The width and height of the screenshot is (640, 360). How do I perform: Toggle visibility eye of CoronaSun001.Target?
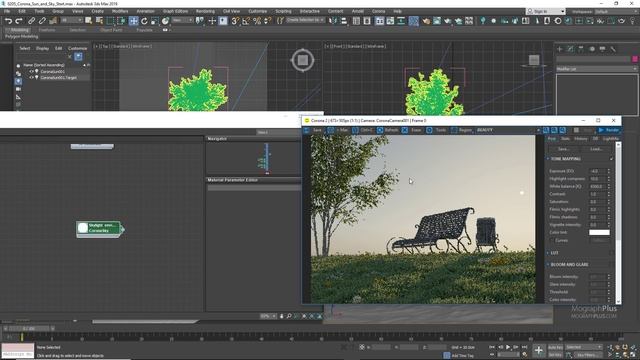point(31,77)
